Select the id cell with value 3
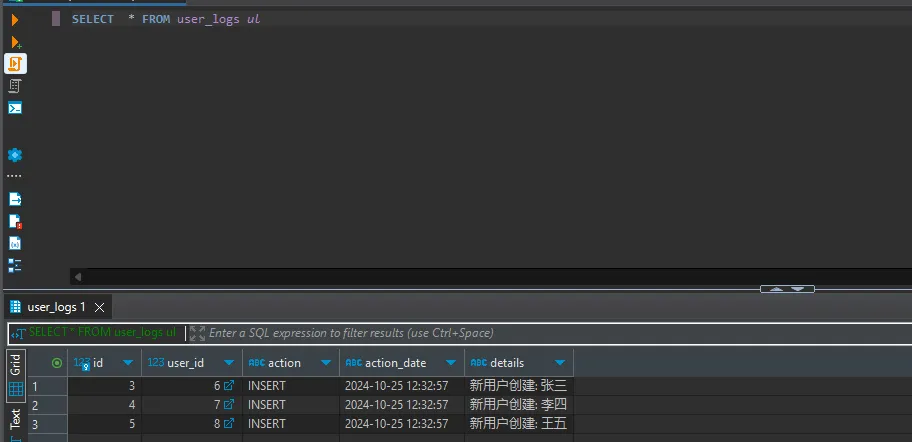Image resolution: width=912 pixels, height=442 pixels. [105, 386]
